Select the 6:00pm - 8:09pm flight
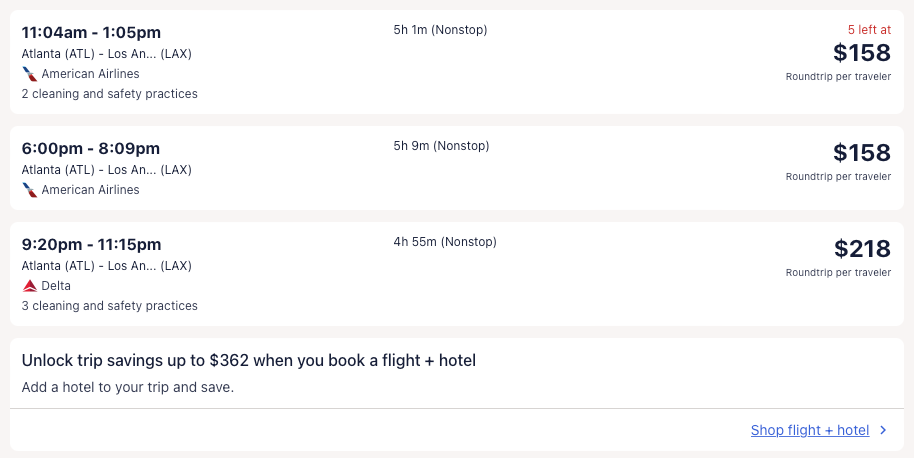The image size is (914, 458). (91, 149)
